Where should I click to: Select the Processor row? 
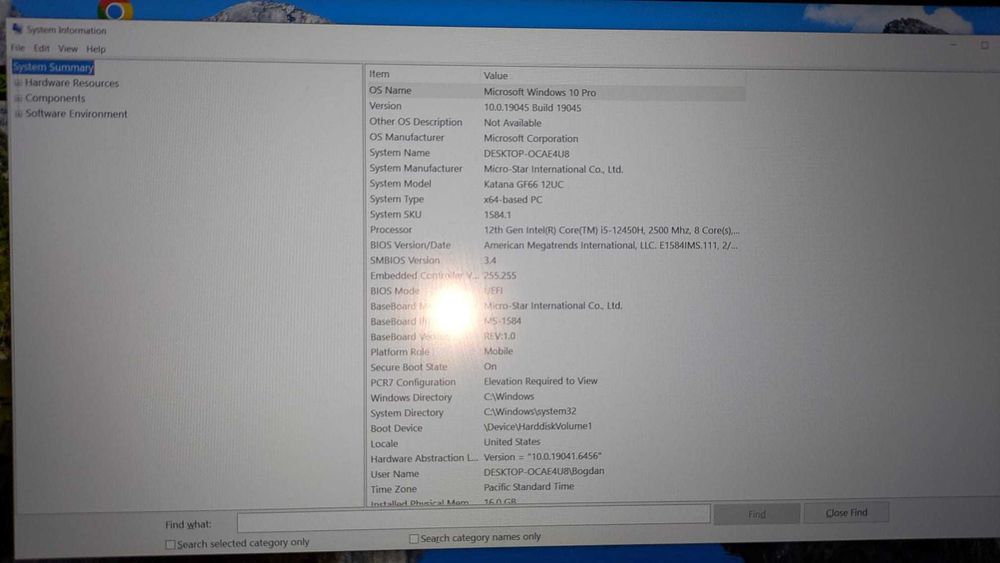point(555,230)
